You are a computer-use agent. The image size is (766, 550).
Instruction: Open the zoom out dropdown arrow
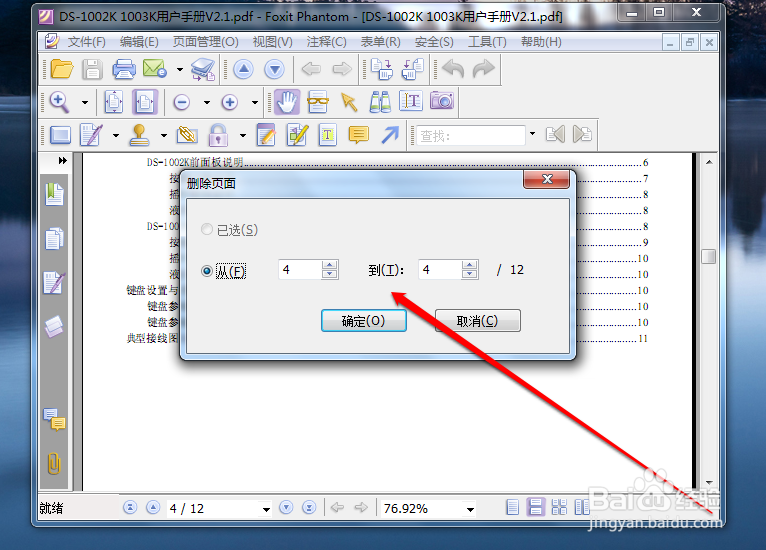click(x=207, y=103)
